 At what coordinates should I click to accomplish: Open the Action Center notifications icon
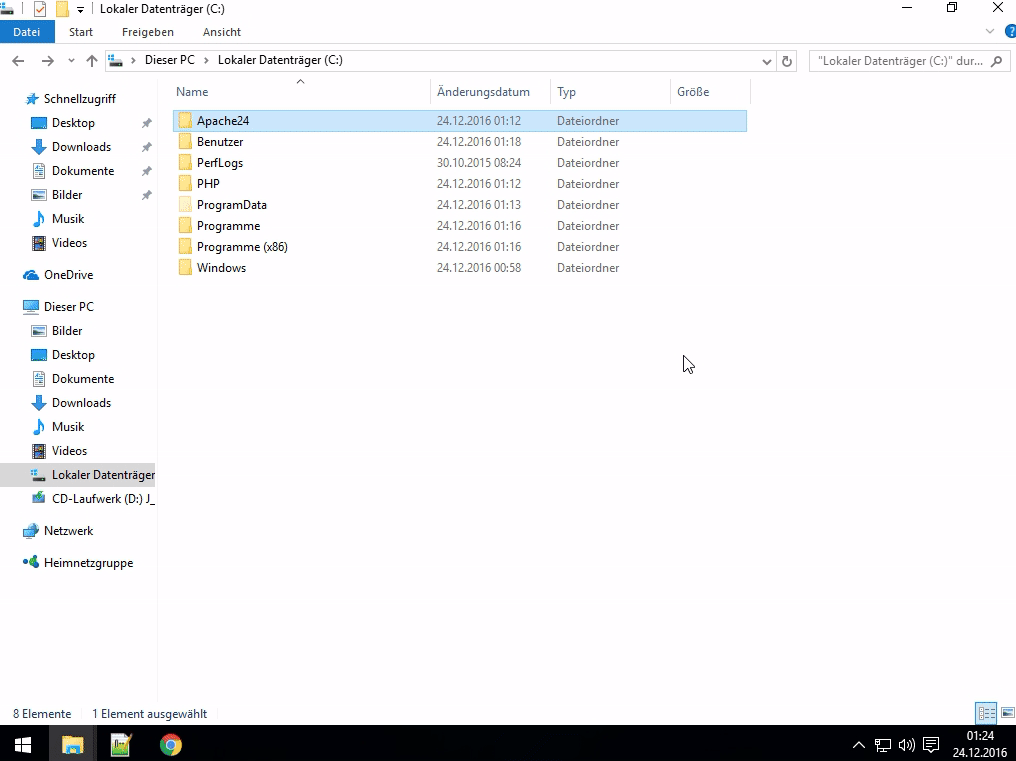930,744
